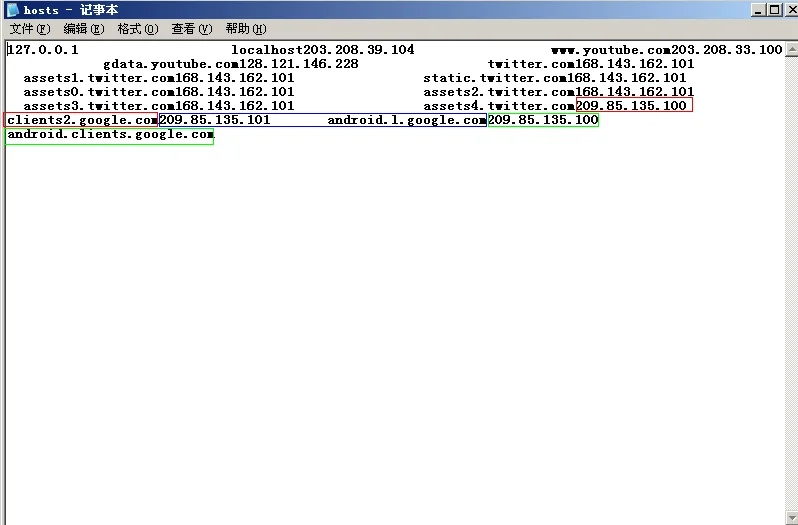The image size is (798, 525).
Task: Open the 格式(O) menu
Action: 138,29
